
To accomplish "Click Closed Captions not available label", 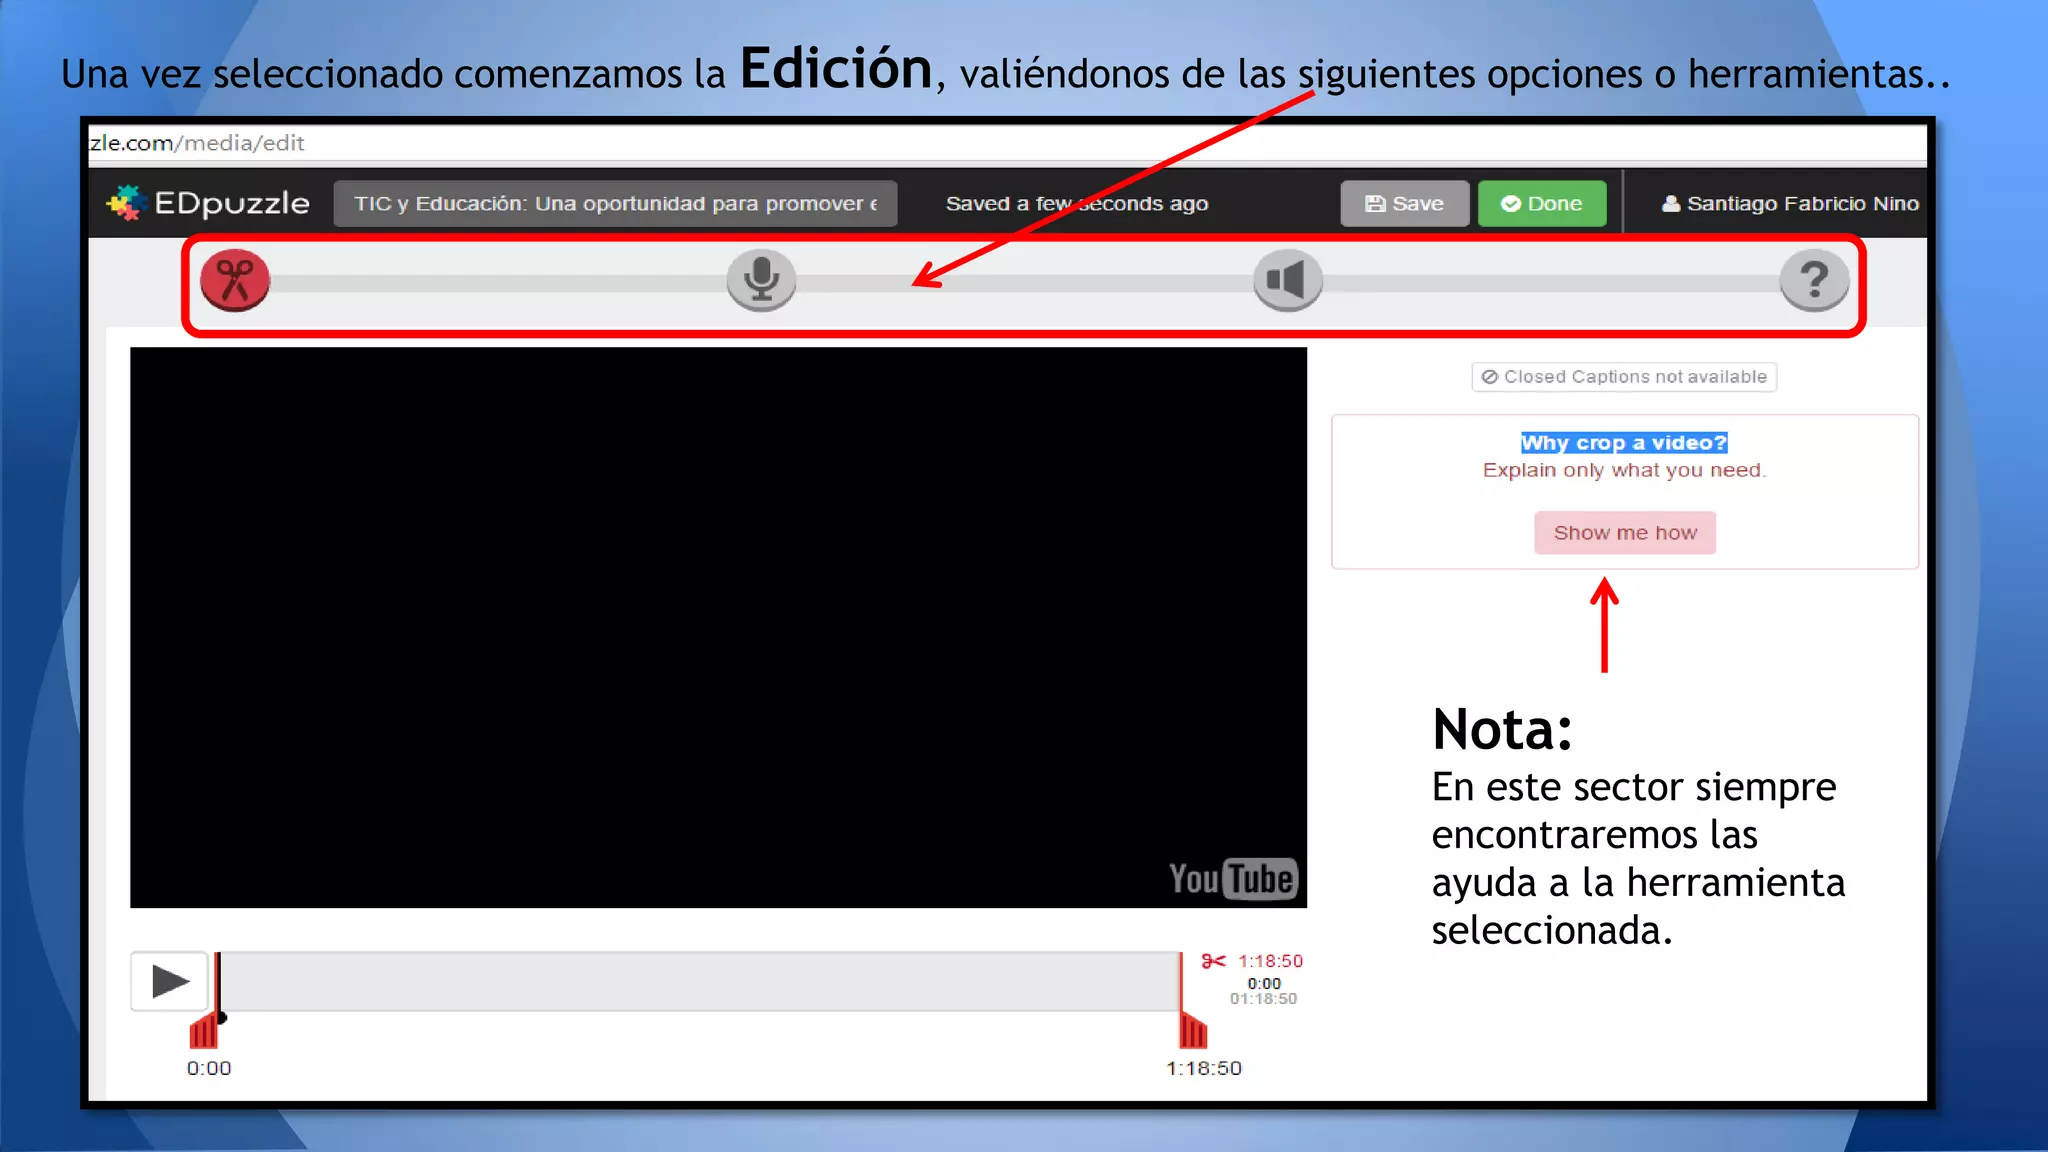I will point(1624,377).
